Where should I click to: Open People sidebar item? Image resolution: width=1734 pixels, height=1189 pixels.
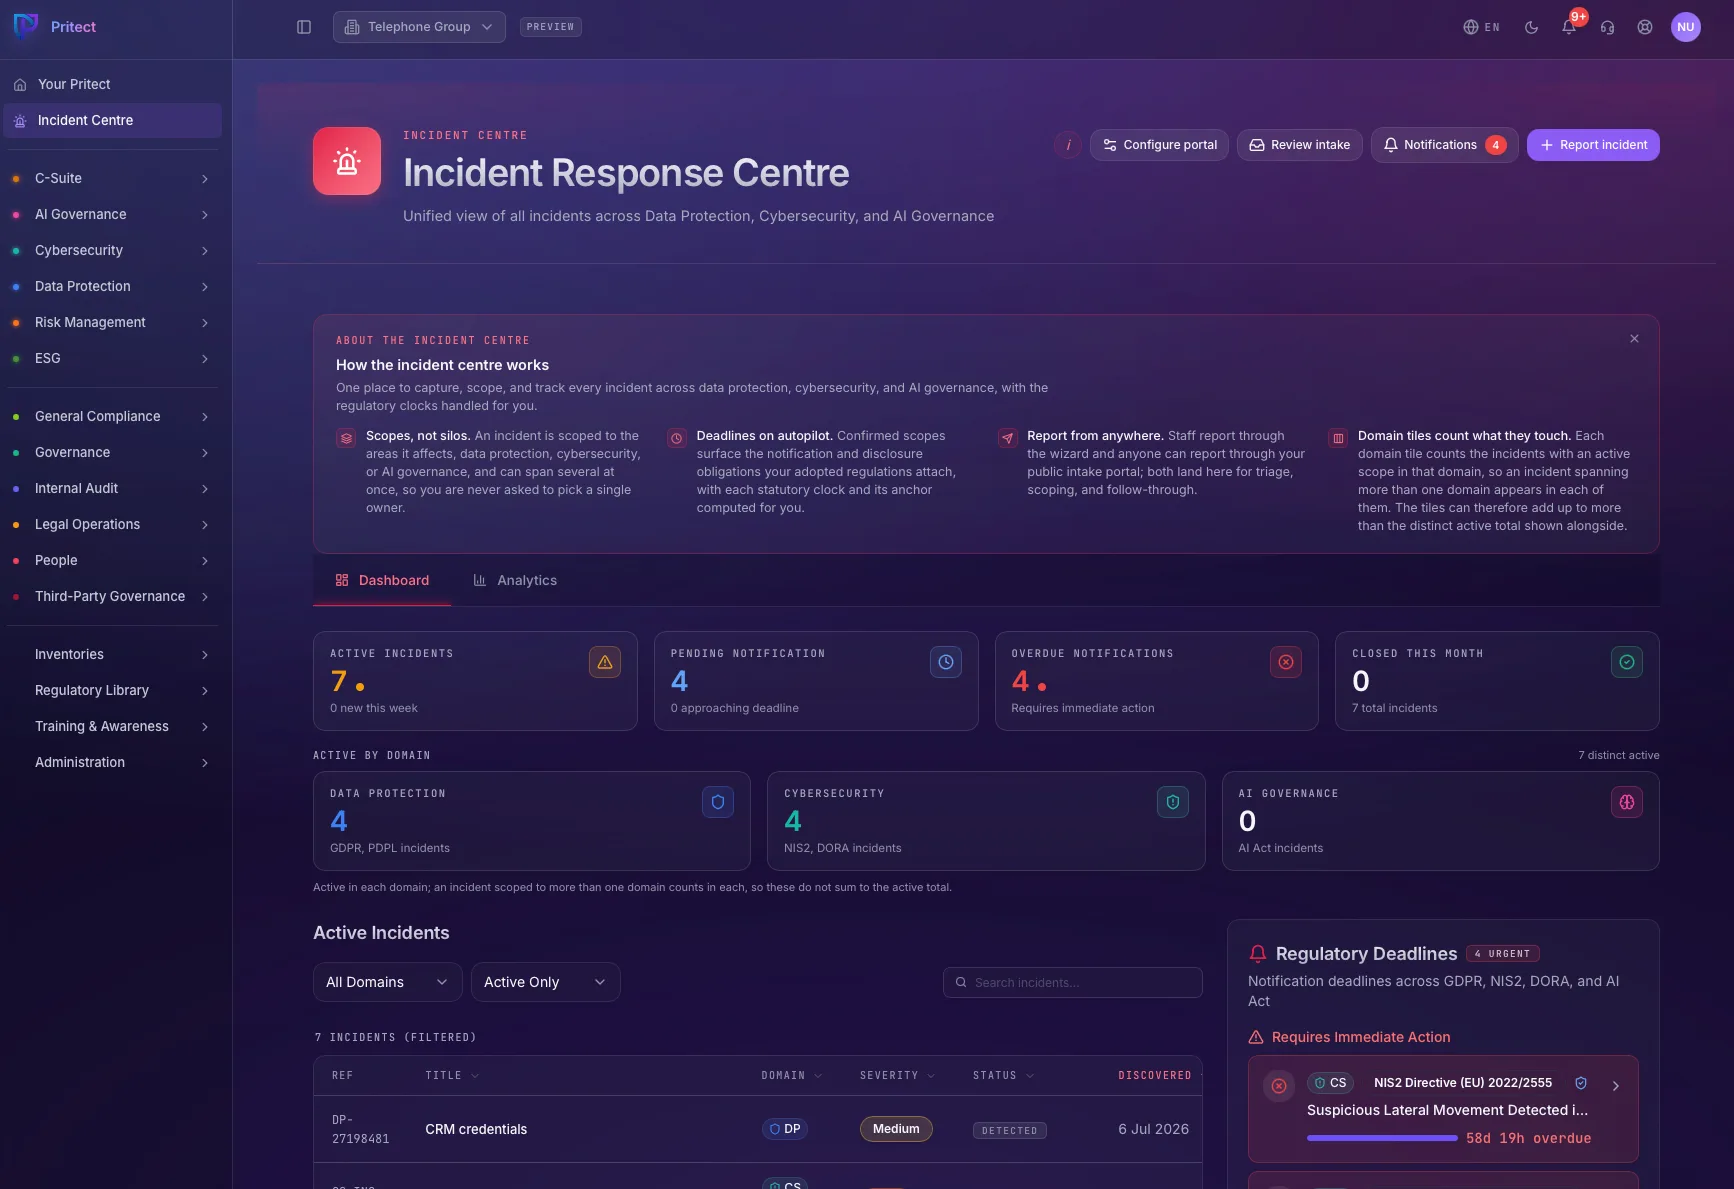point(112,560)
